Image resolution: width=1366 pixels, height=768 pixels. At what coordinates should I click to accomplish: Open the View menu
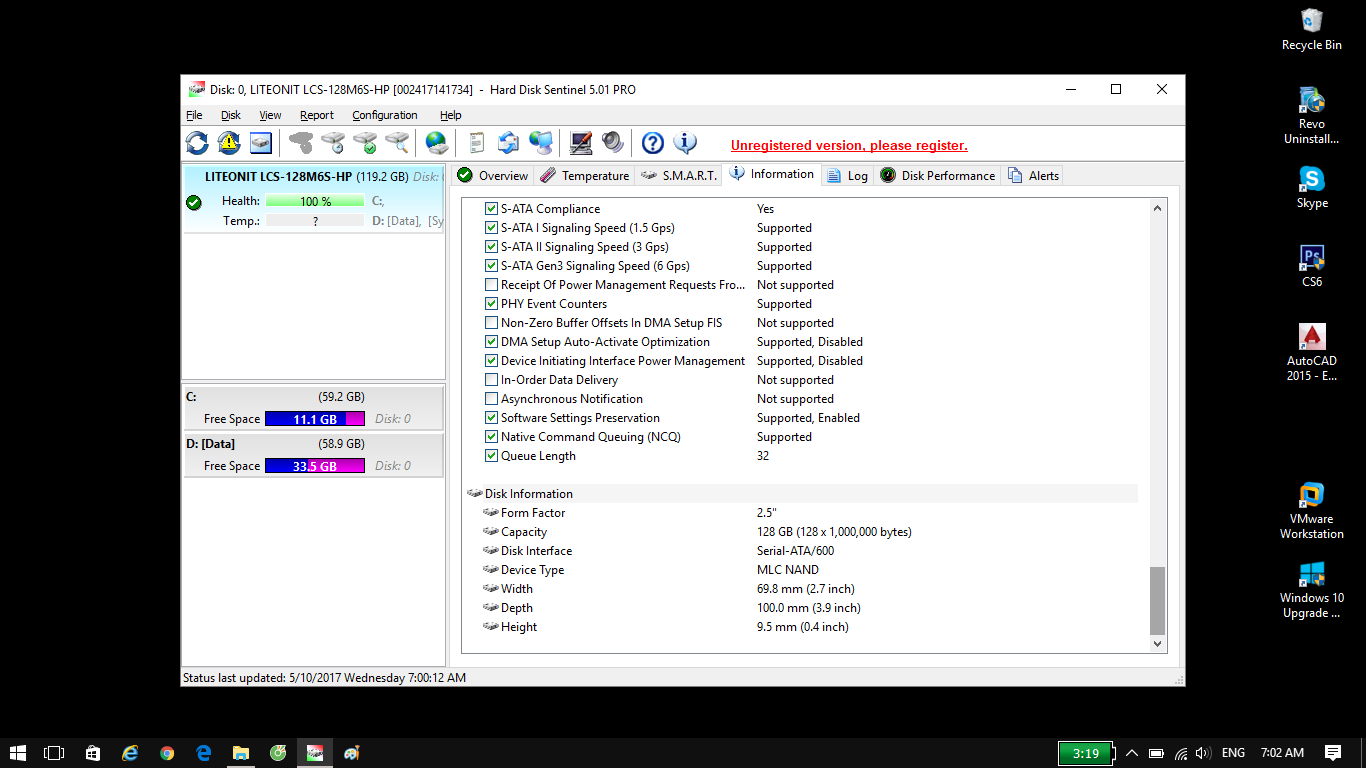pyautogui.click(x=270, y=115)
